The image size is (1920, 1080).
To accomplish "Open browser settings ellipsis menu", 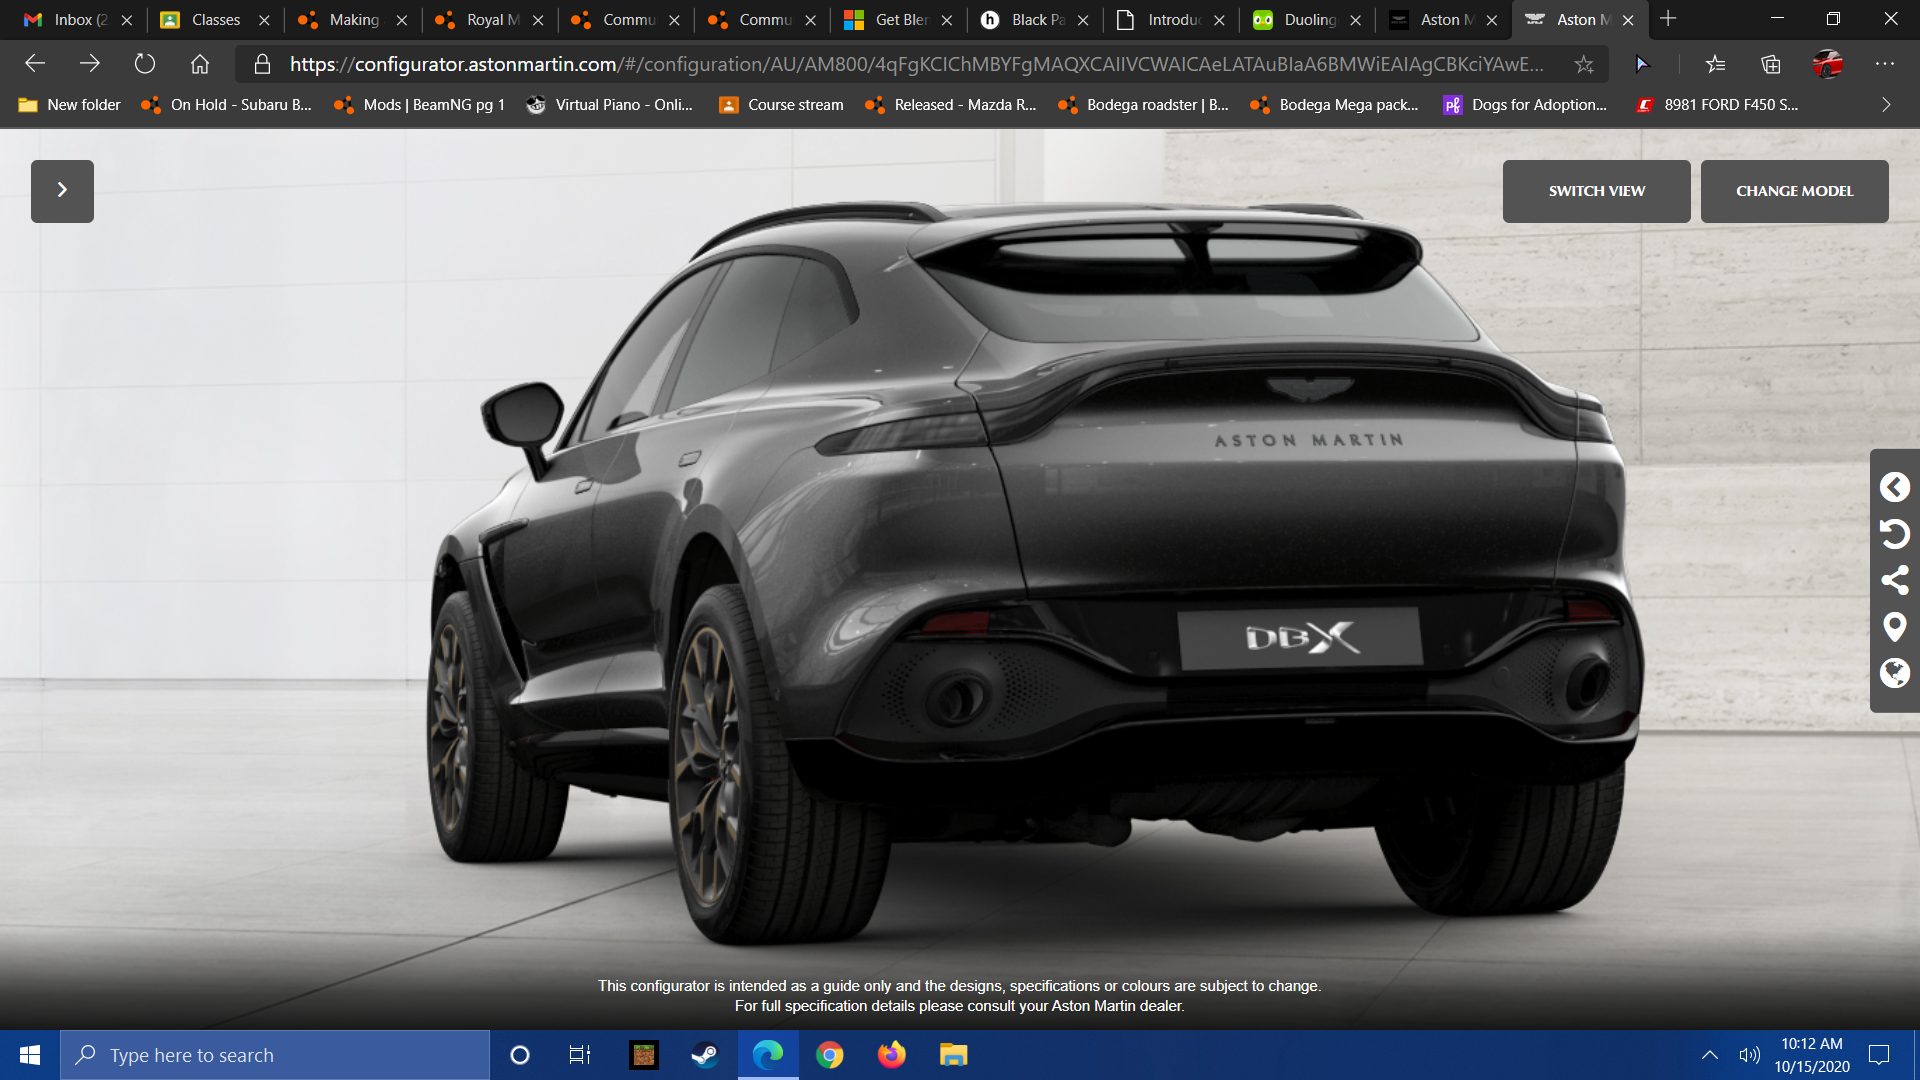I will tap(1885, 64).
